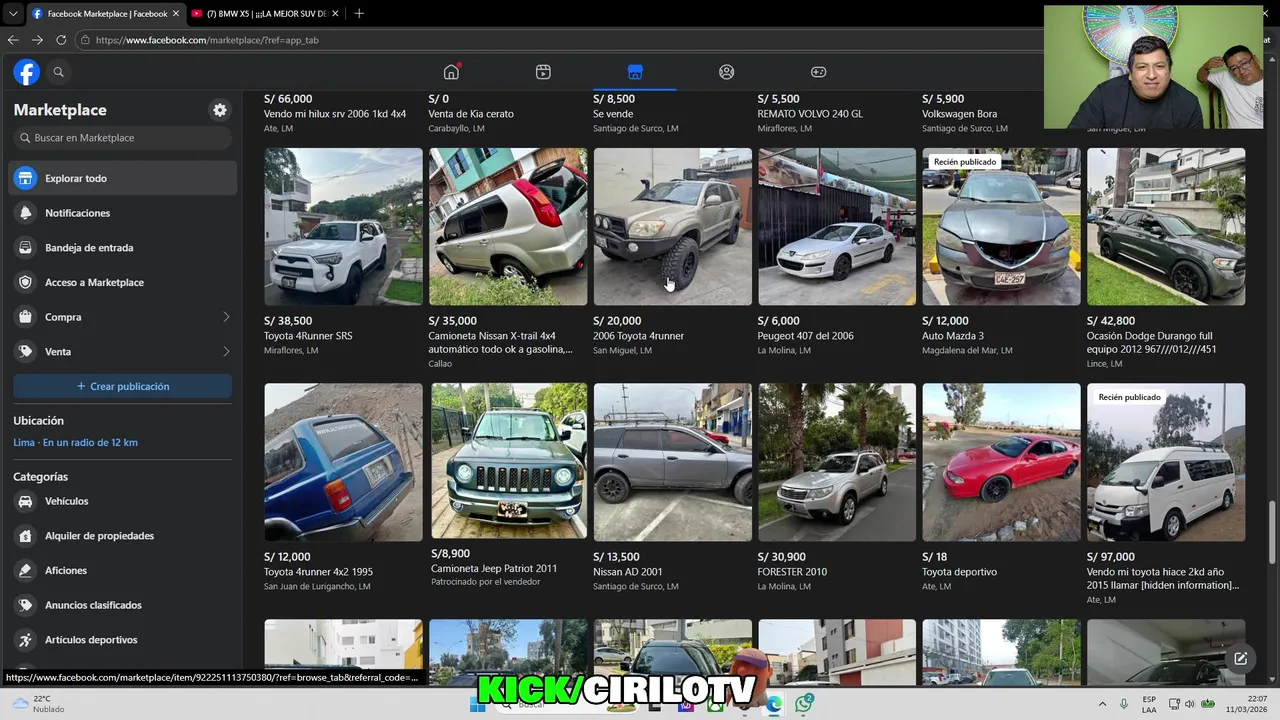Change location Lima radius 12 km link
This screenshot has width=1280, height=720.
tap(75, 442)
